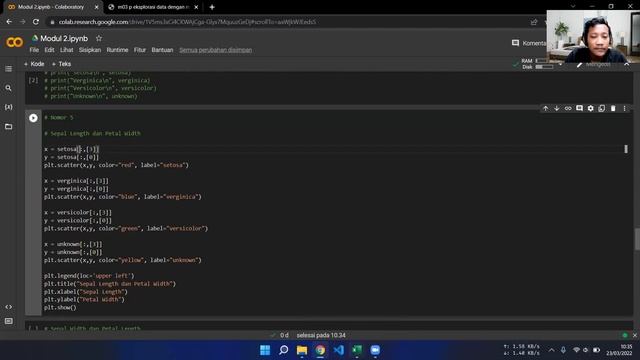Add comment to cell icon
Viewport: 640px width, 360px height.
click(579, 108)
